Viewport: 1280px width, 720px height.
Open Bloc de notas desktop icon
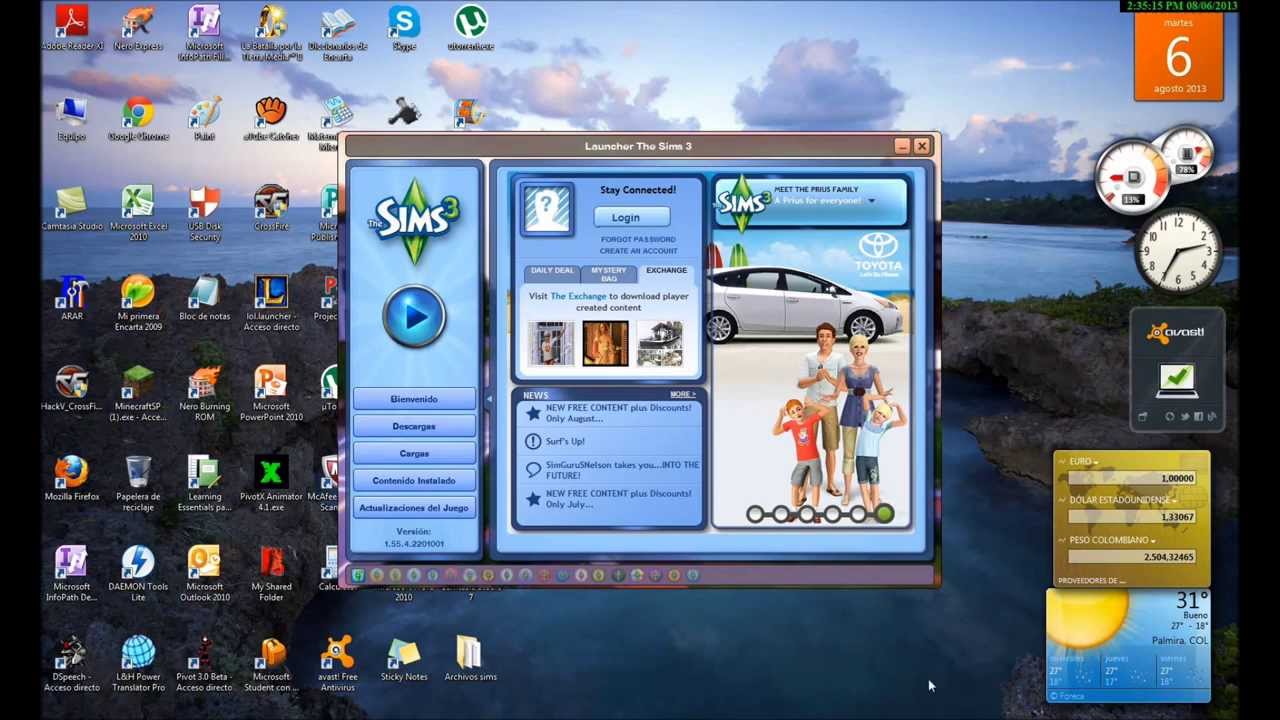tap(205, 298)
